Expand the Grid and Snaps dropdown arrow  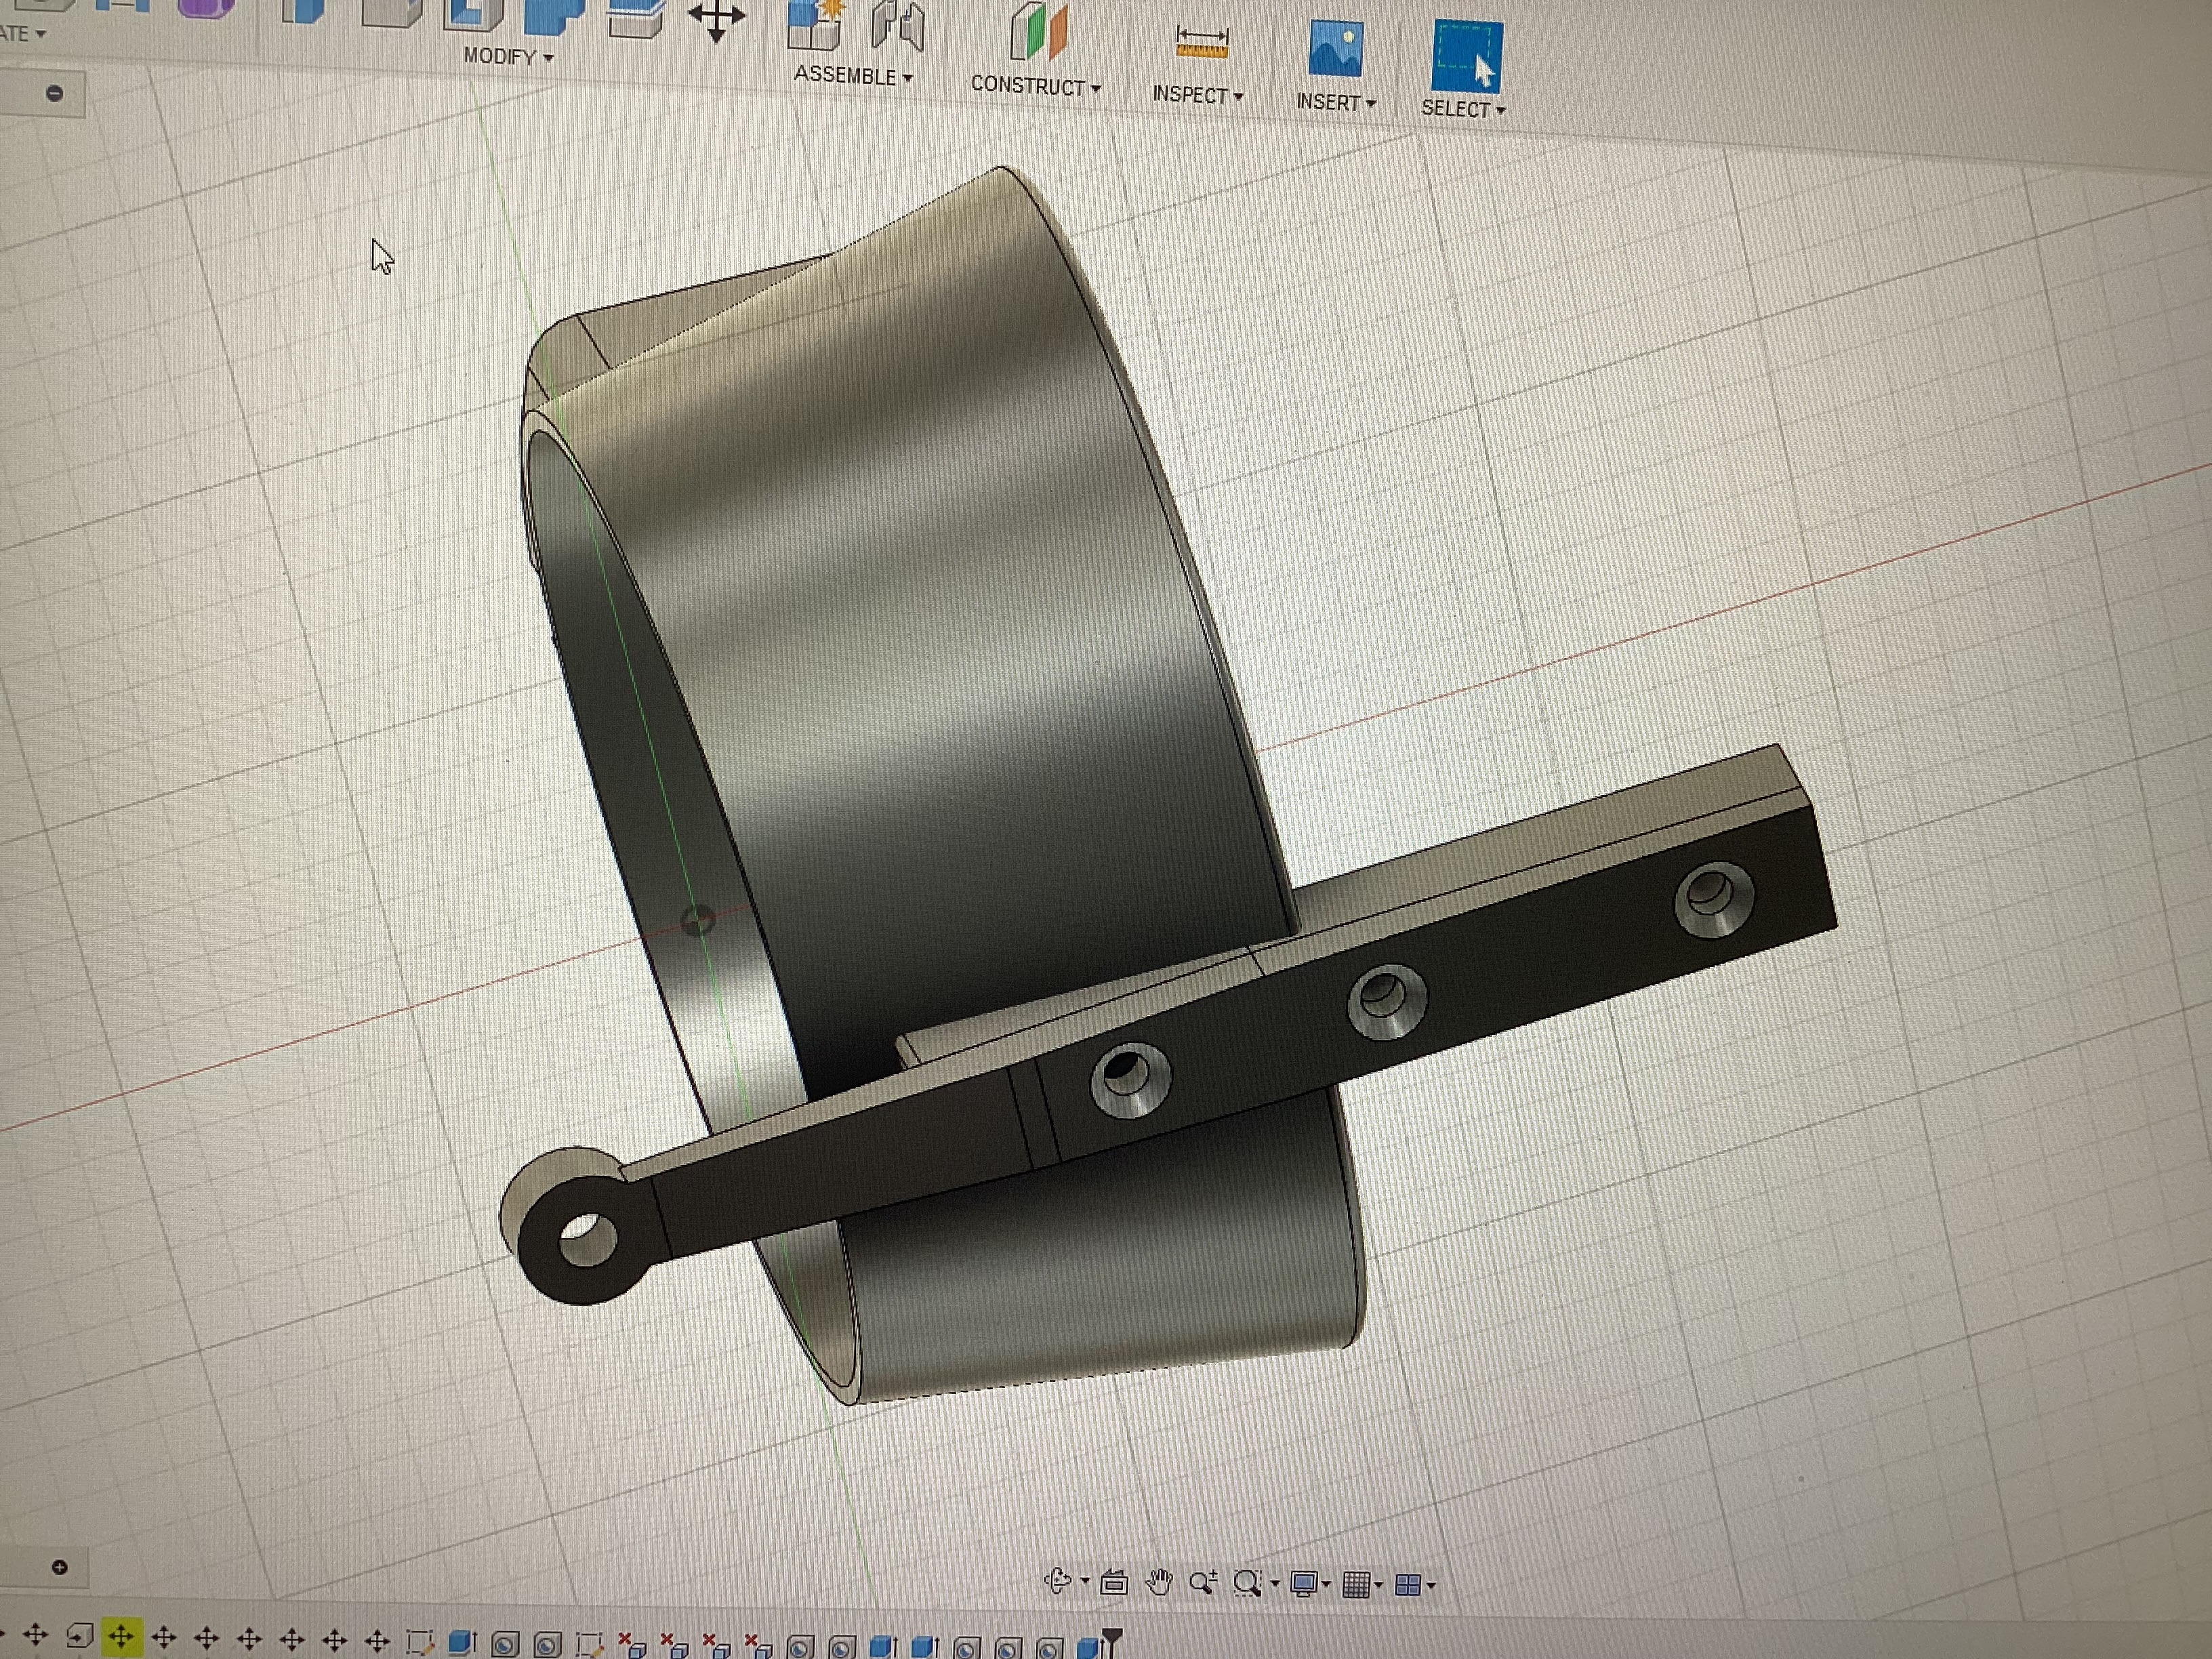[1379, 1586]
